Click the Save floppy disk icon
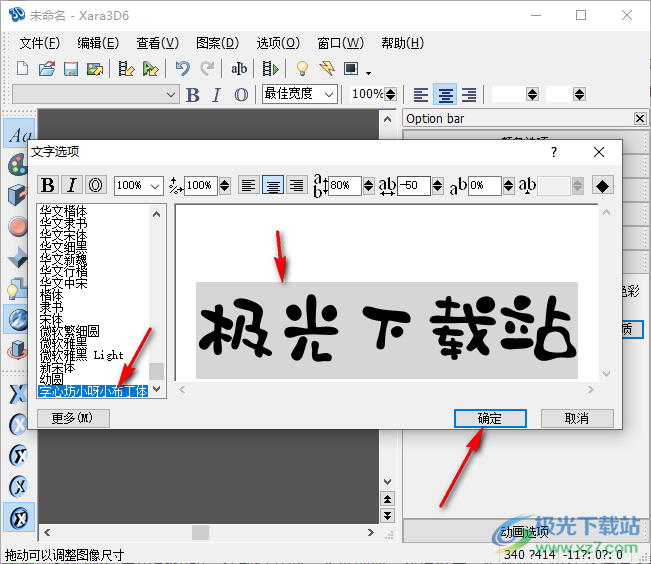651x564 pixels. click(x=71, y=69)
